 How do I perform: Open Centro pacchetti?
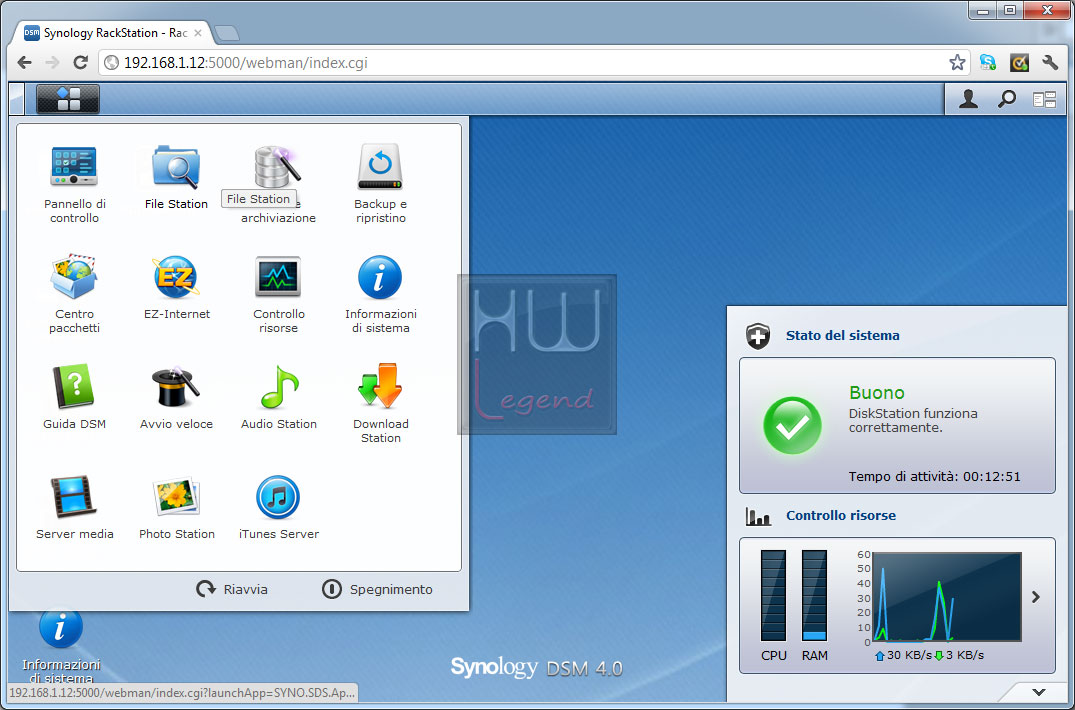pos(74,293)
